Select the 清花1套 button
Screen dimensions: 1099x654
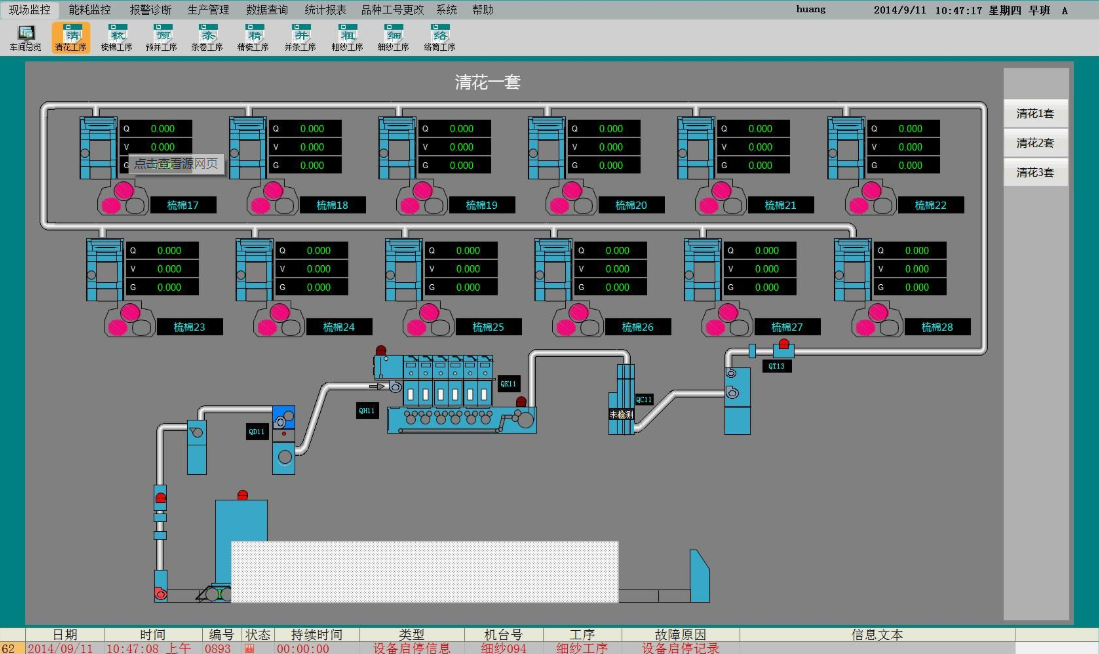pos(1035,113)
